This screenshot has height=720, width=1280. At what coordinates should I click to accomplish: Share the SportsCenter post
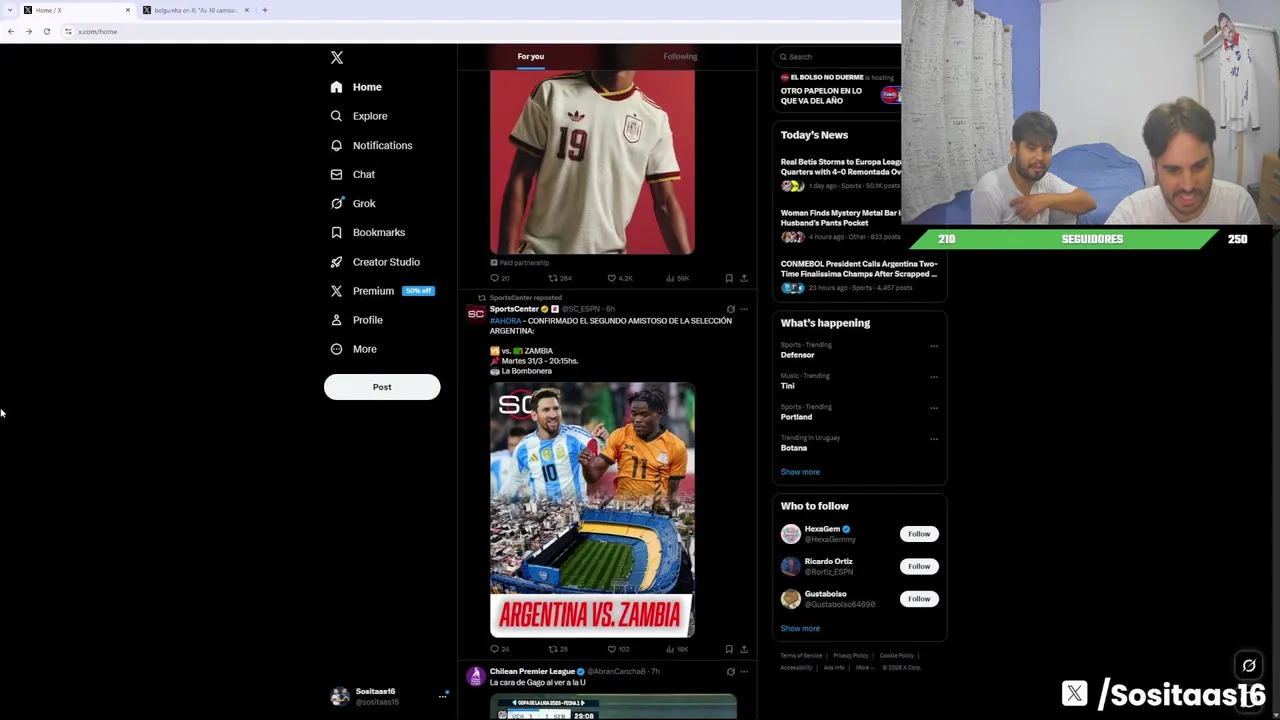pos(743,649)
